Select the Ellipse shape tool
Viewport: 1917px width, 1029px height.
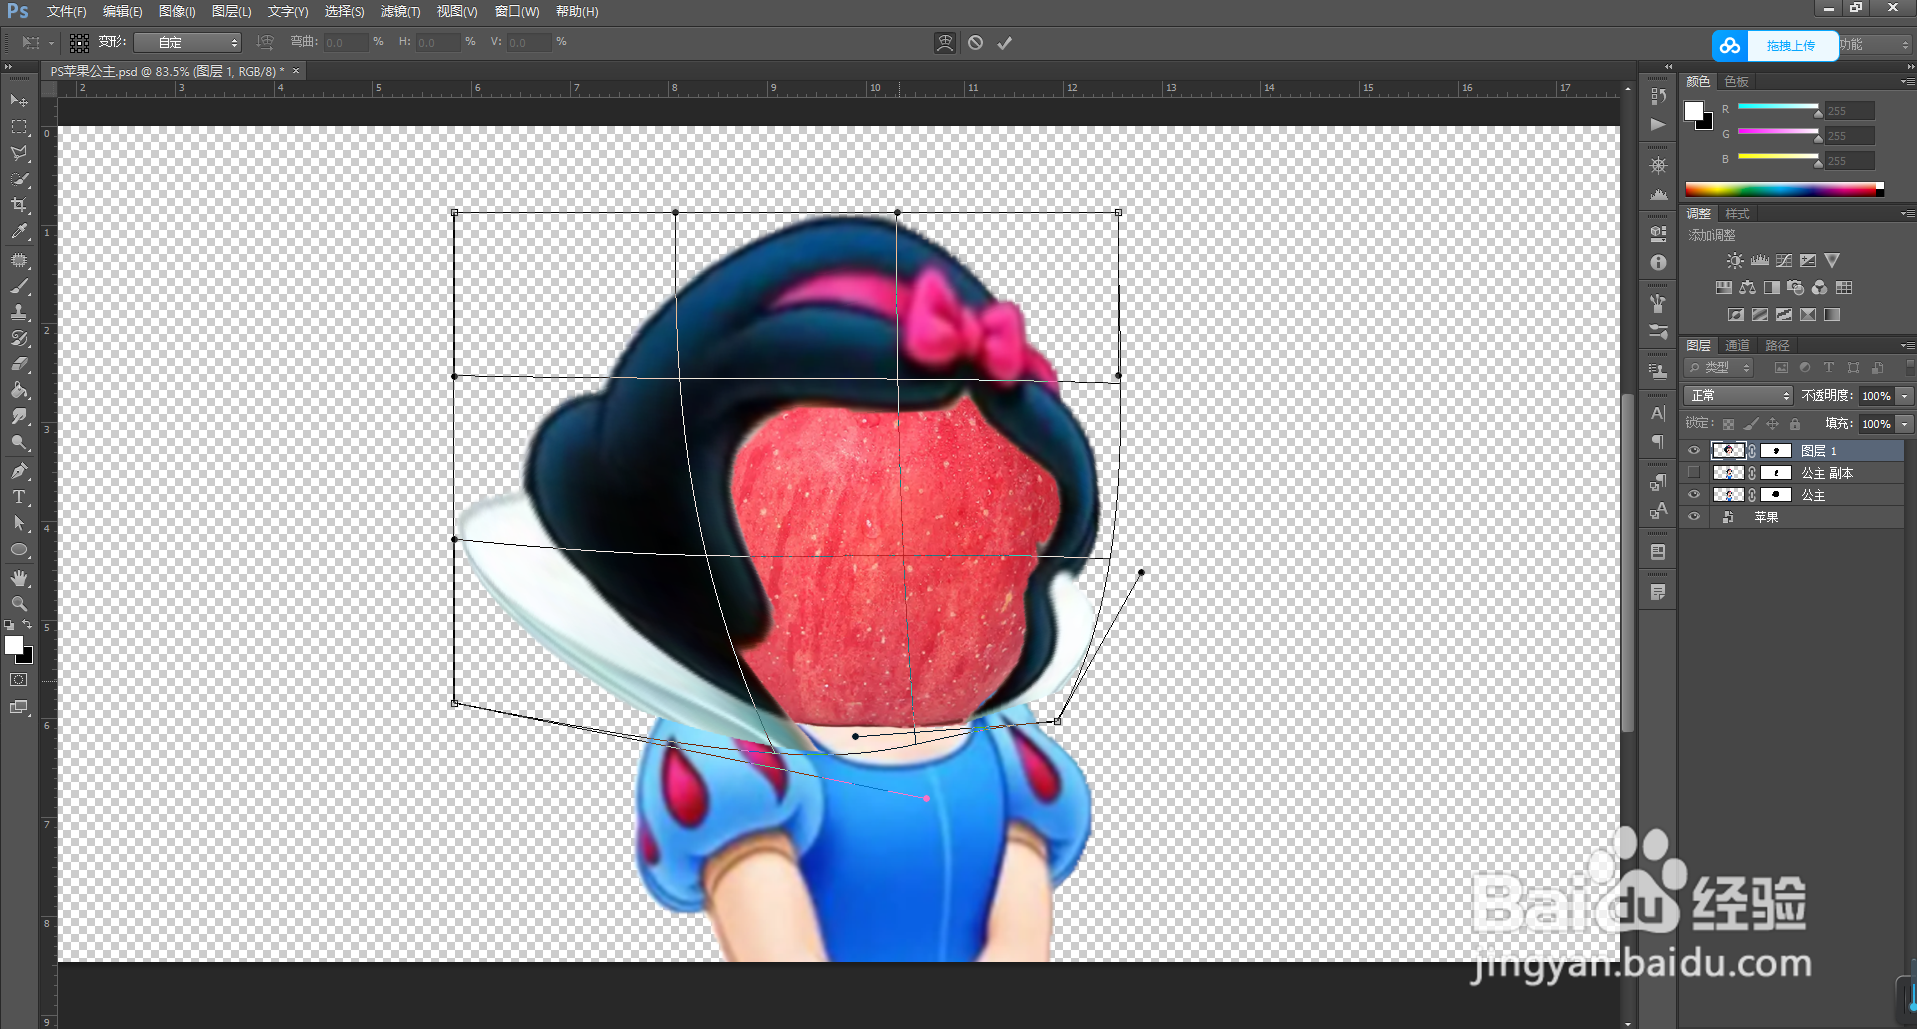click(19, 549)
